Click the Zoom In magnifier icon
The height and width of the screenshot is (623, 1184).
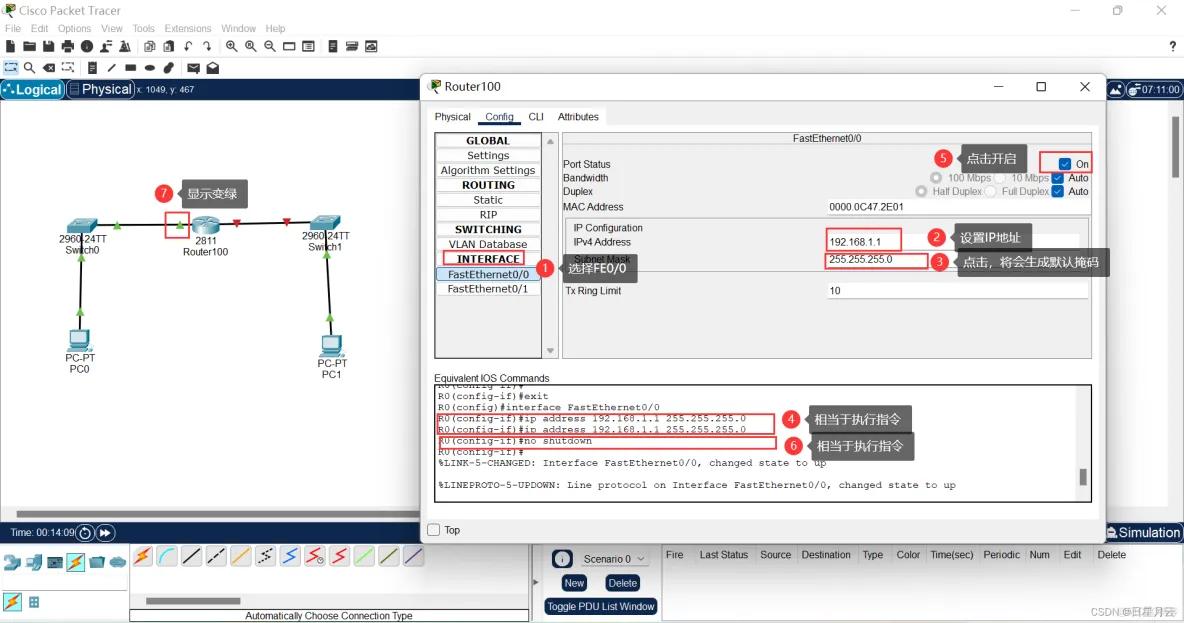pos(231,47)
